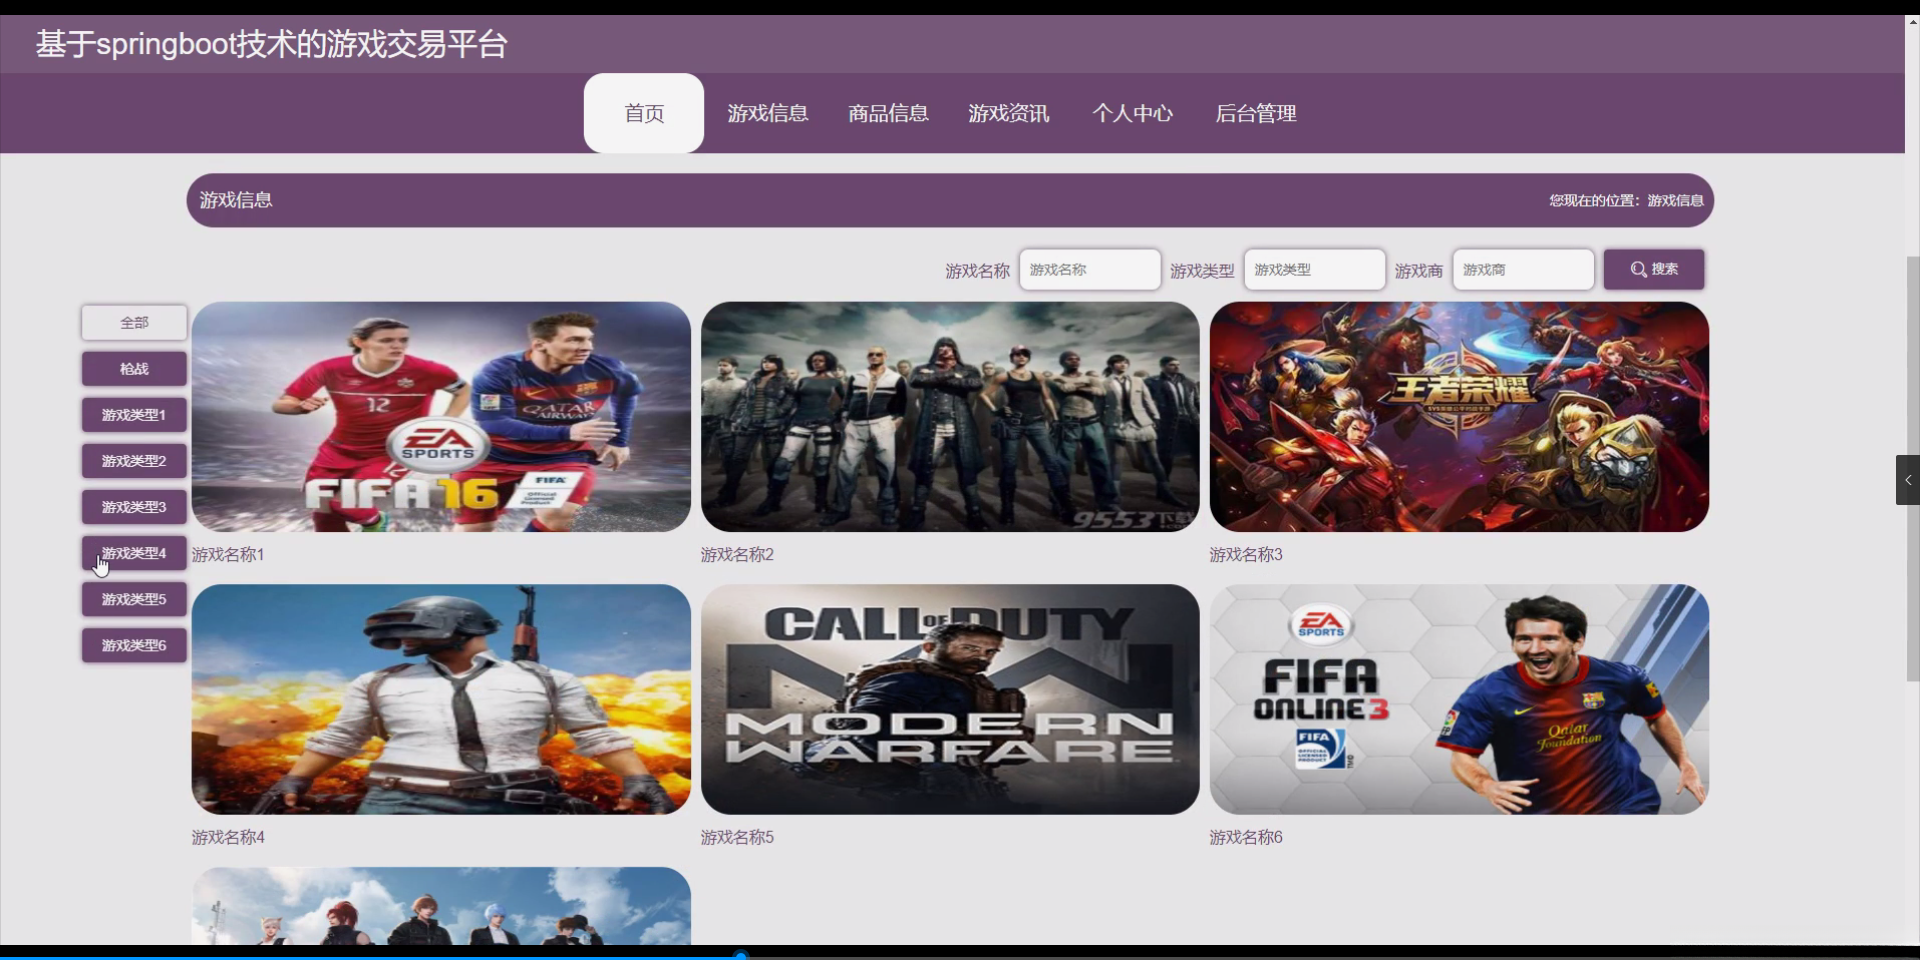Filter by 游戏类型4 category
The height and width of the screenshot is (960, 1920).
tap(134, 553)
